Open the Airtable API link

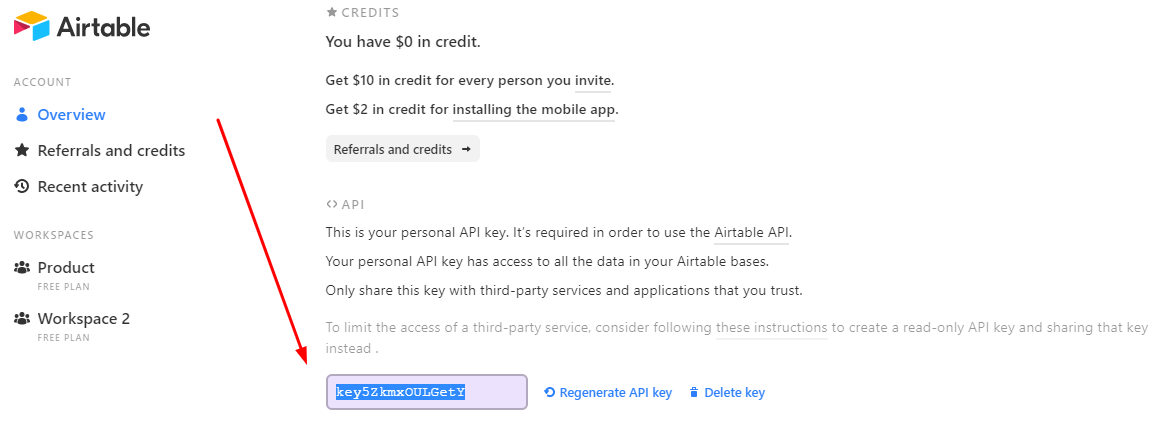pyautogui.click(x=751, y=233)
